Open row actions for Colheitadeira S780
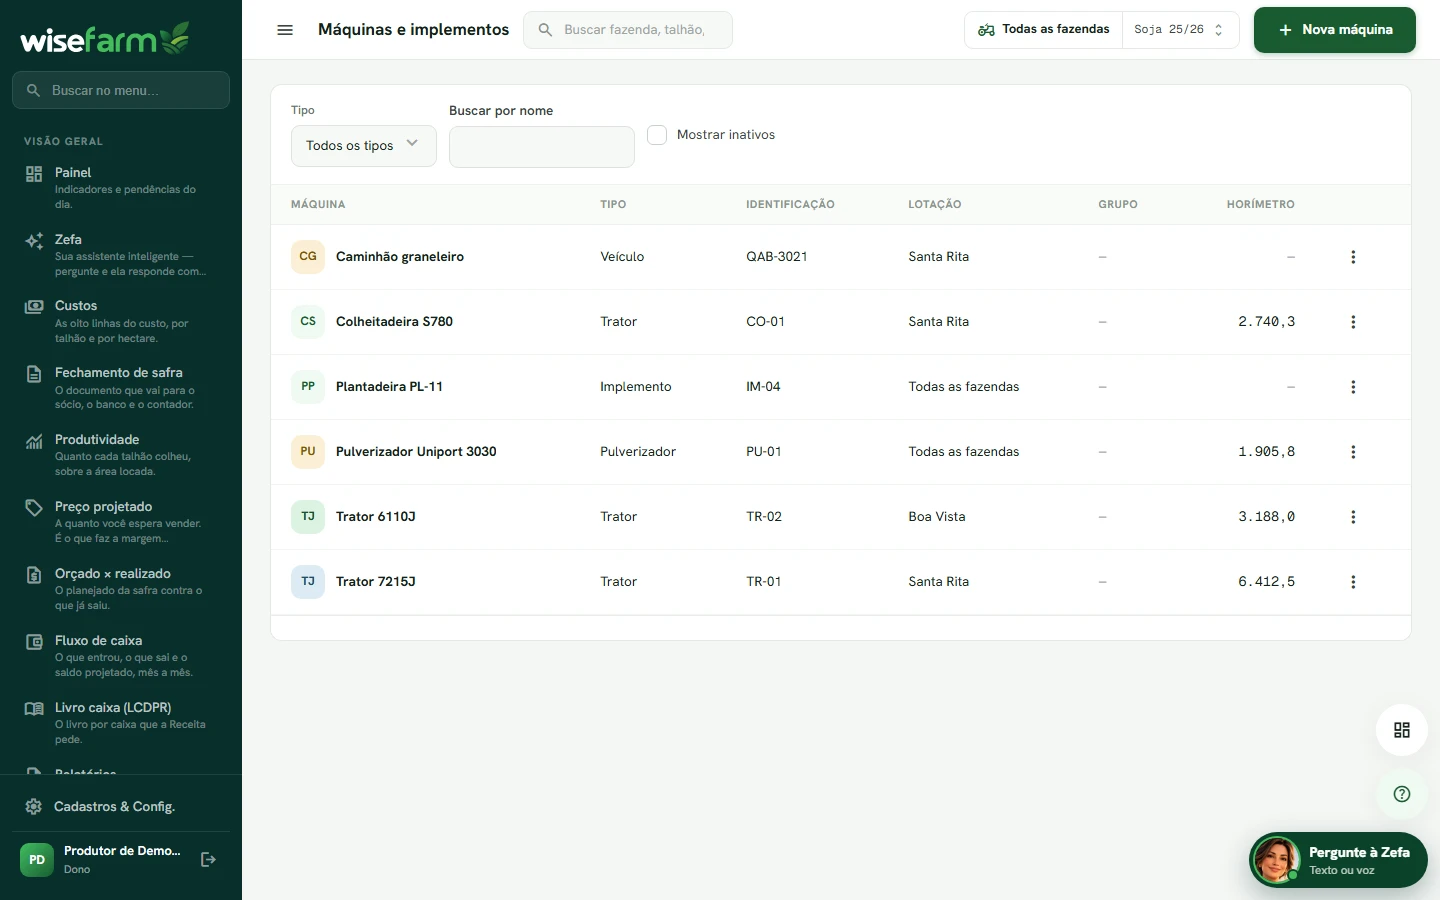 click(1353, 322)
